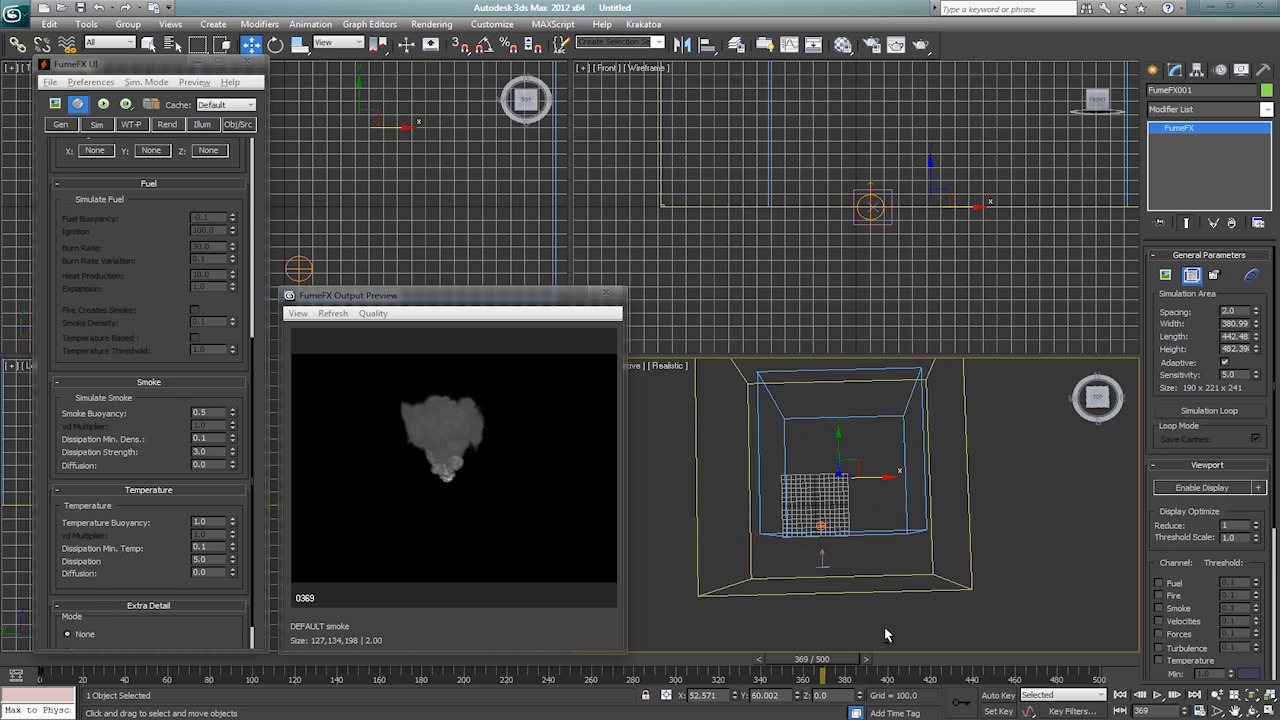Toggle the 3D Snaps tool
This screenshot has height=720, width=1280.
[x=460, y=44]
